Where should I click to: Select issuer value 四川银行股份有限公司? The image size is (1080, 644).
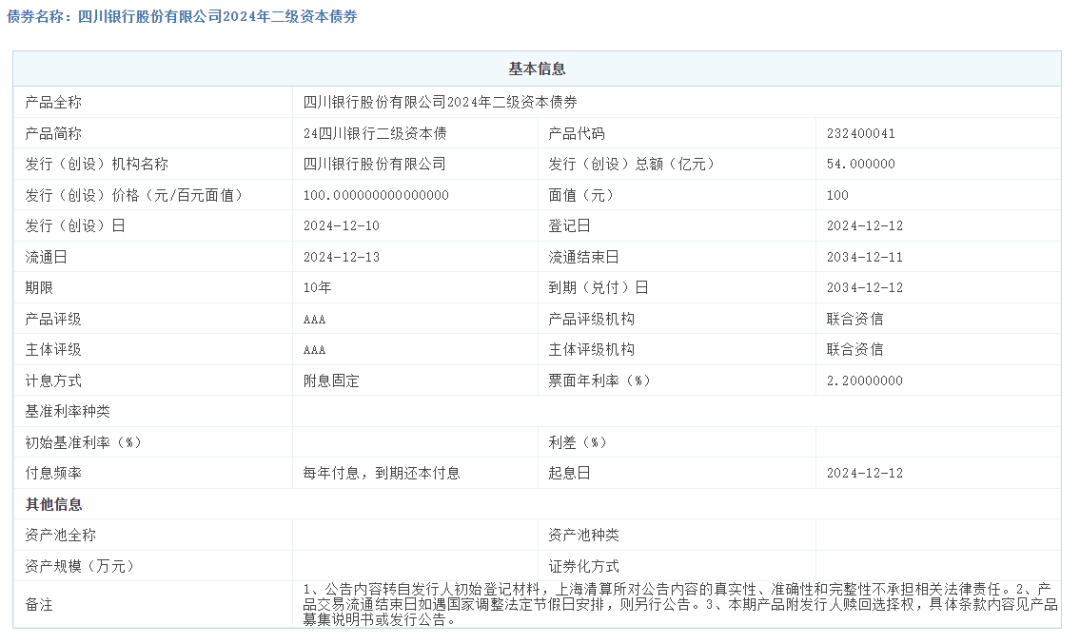tap(375, 164)
